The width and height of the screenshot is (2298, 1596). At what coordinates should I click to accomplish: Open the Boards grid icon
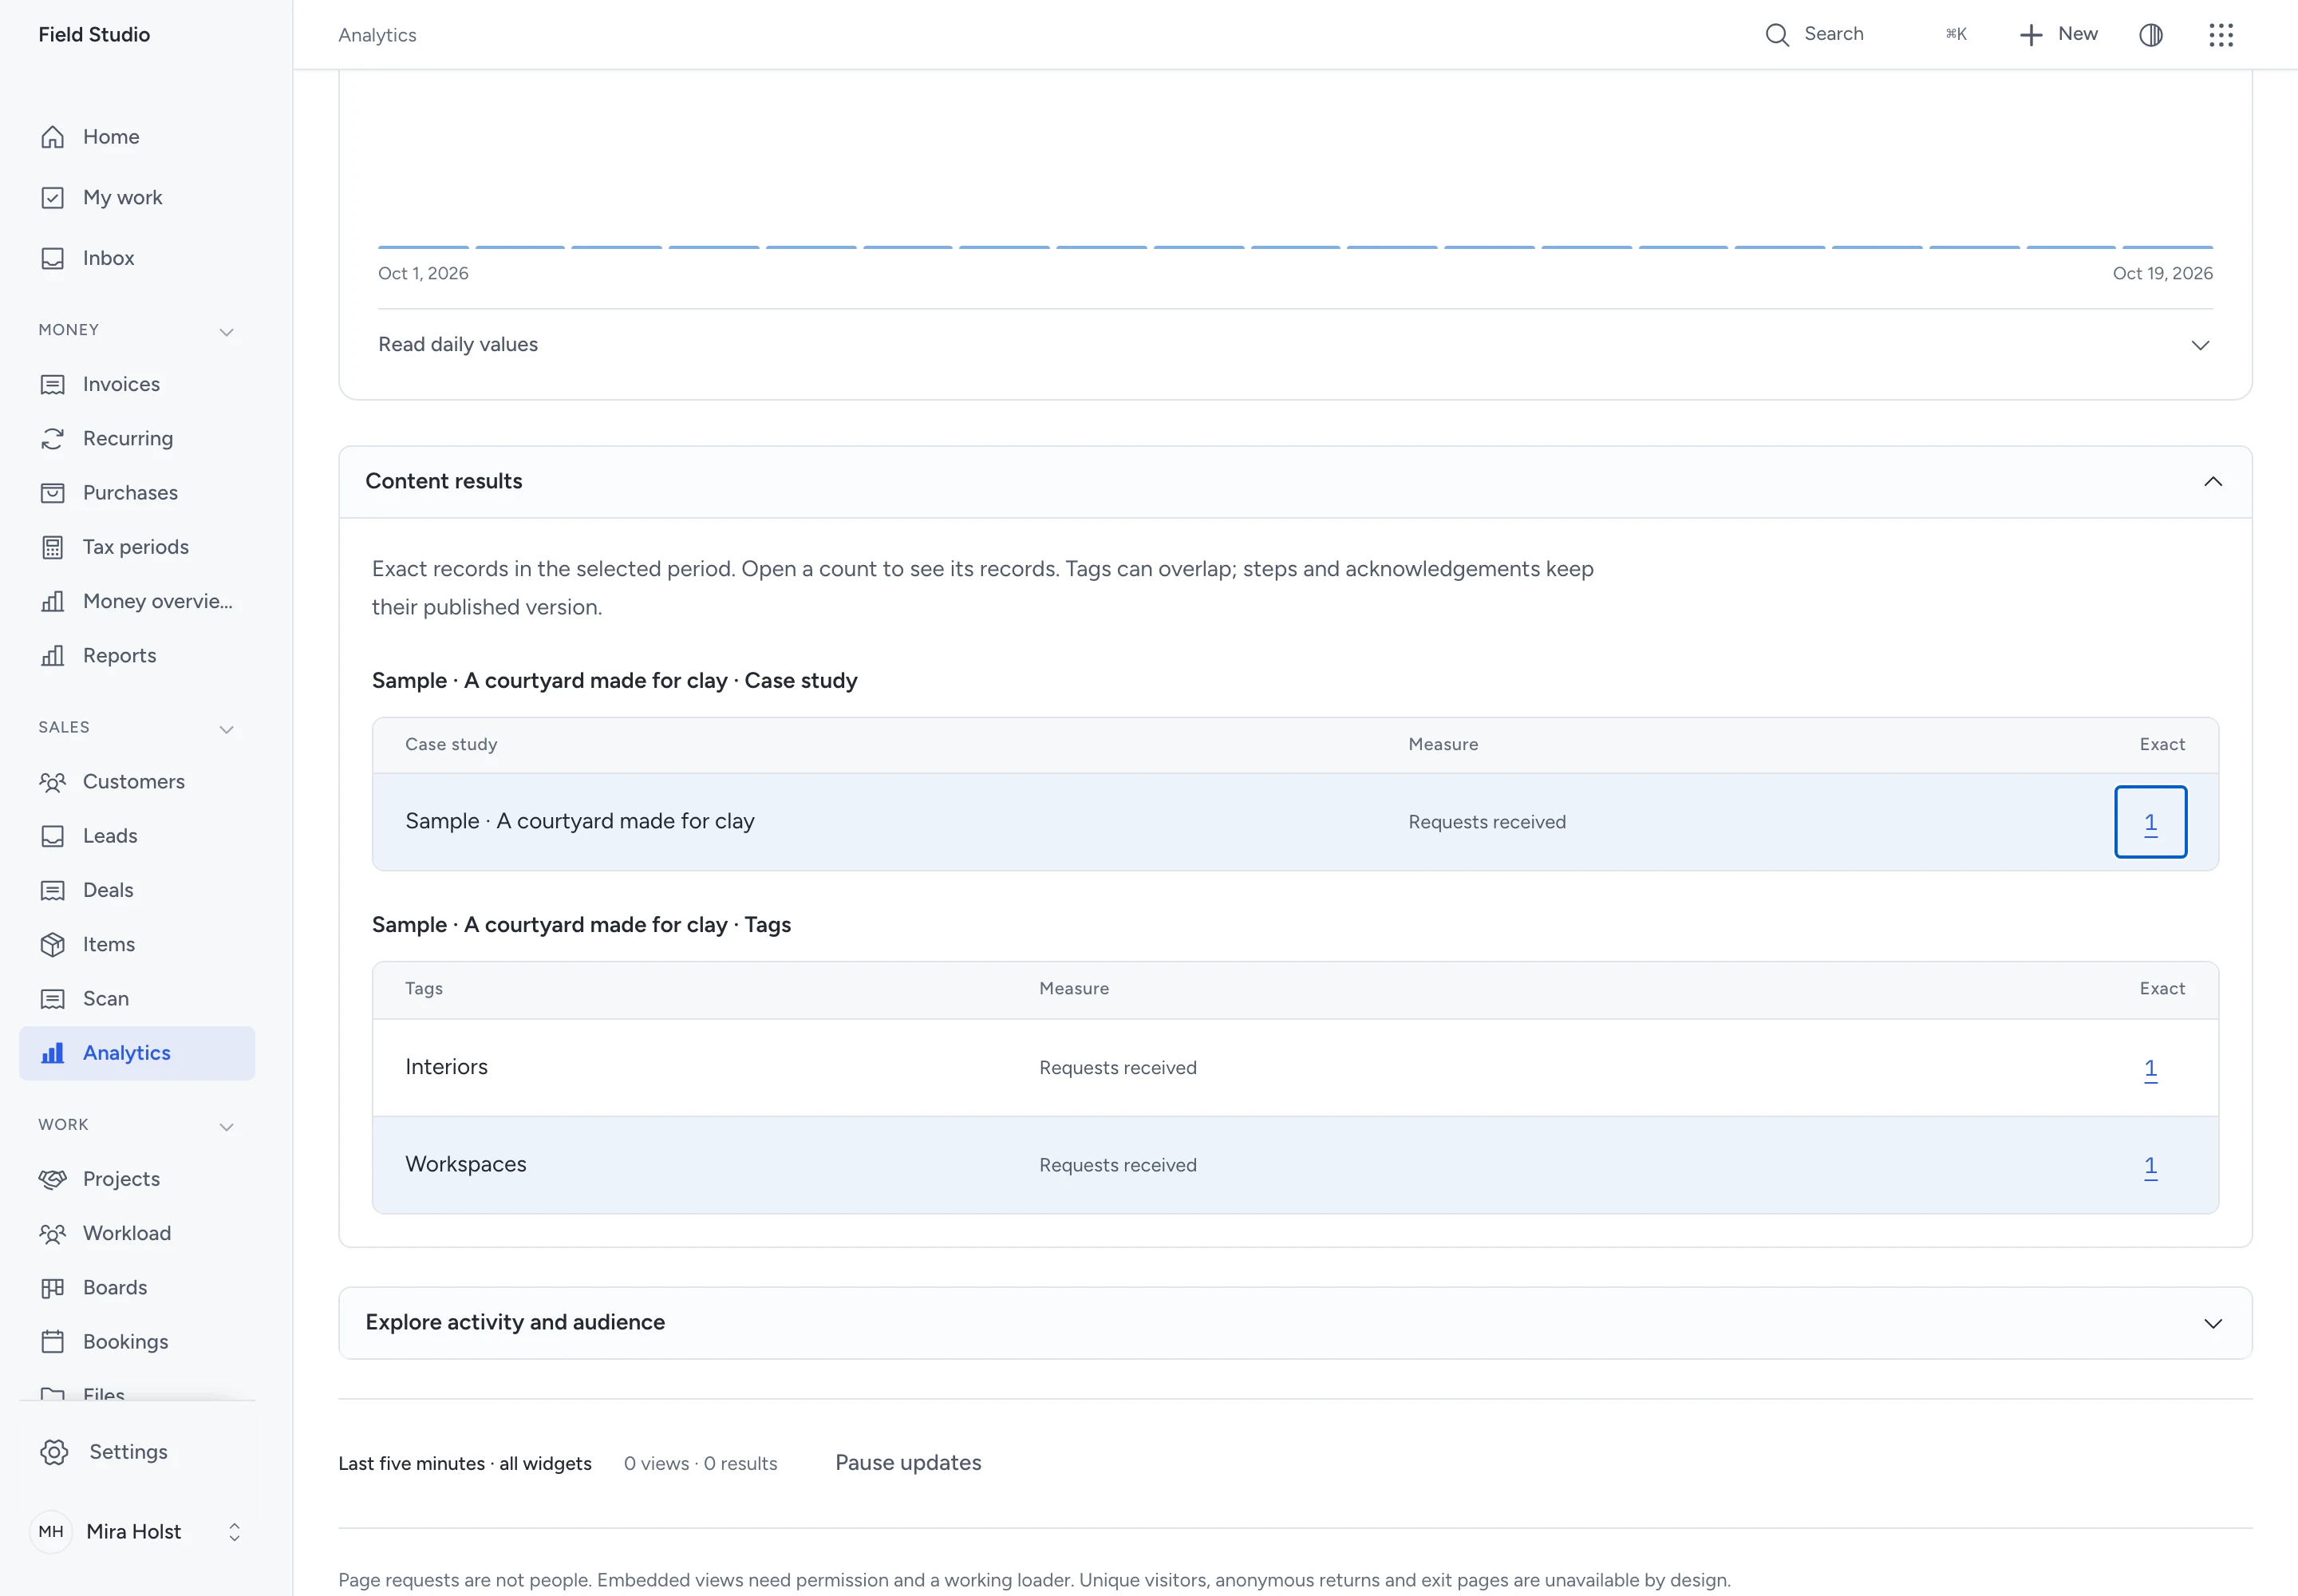pos(53,1288)
